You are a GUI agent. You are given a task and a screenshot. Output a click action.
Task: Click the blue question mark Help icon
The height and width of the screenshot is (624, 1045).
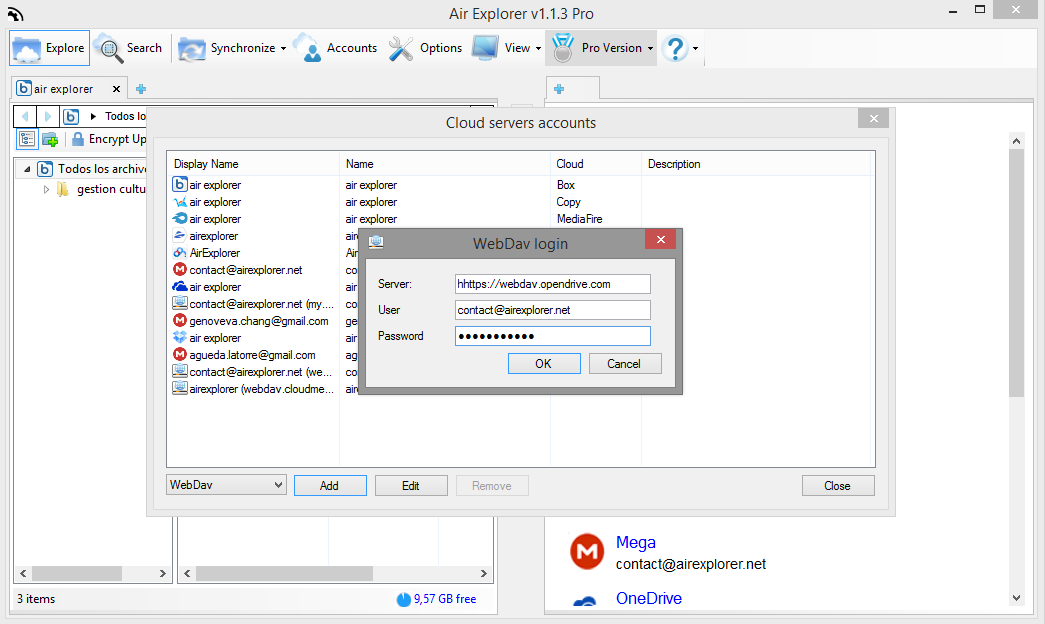pos(675,49)
